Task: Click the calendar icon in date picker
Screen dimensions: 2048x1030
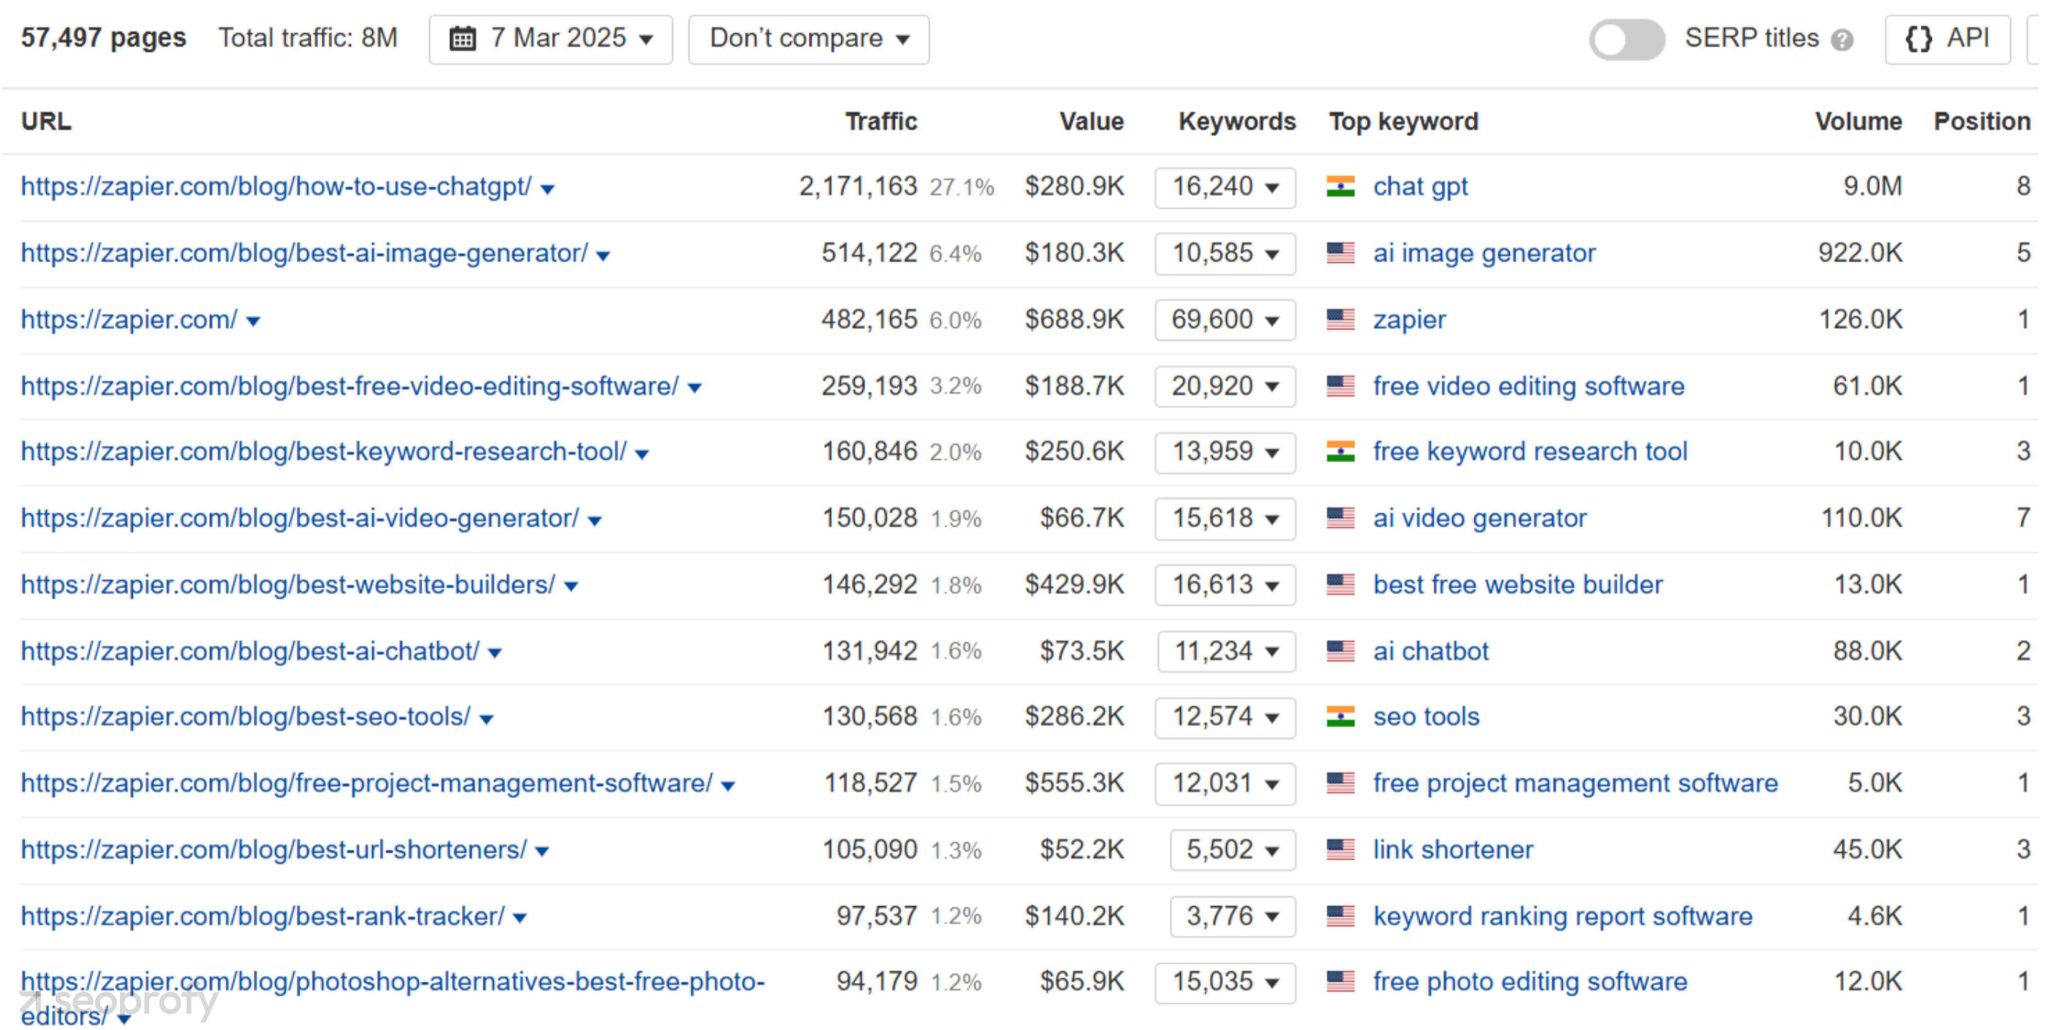Action: coord(463,39)
